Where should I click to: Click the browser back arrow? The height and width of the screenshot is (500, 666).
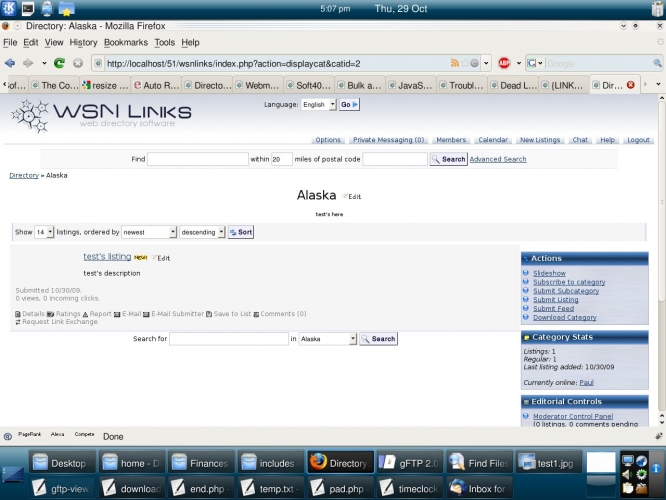[10, 63]
